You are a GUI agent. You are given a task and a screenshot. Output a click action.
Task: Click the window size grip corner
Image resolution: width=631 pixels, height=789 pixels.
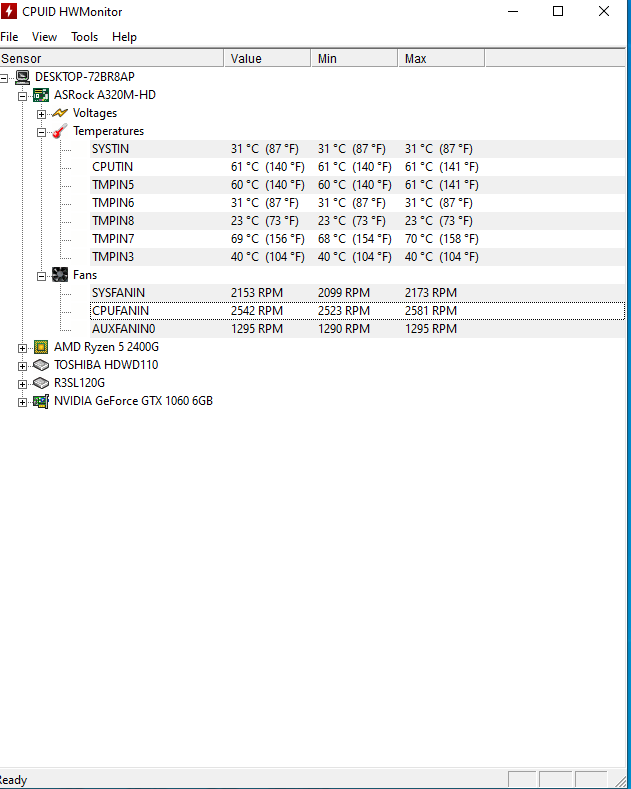click(x=620, y=781)
